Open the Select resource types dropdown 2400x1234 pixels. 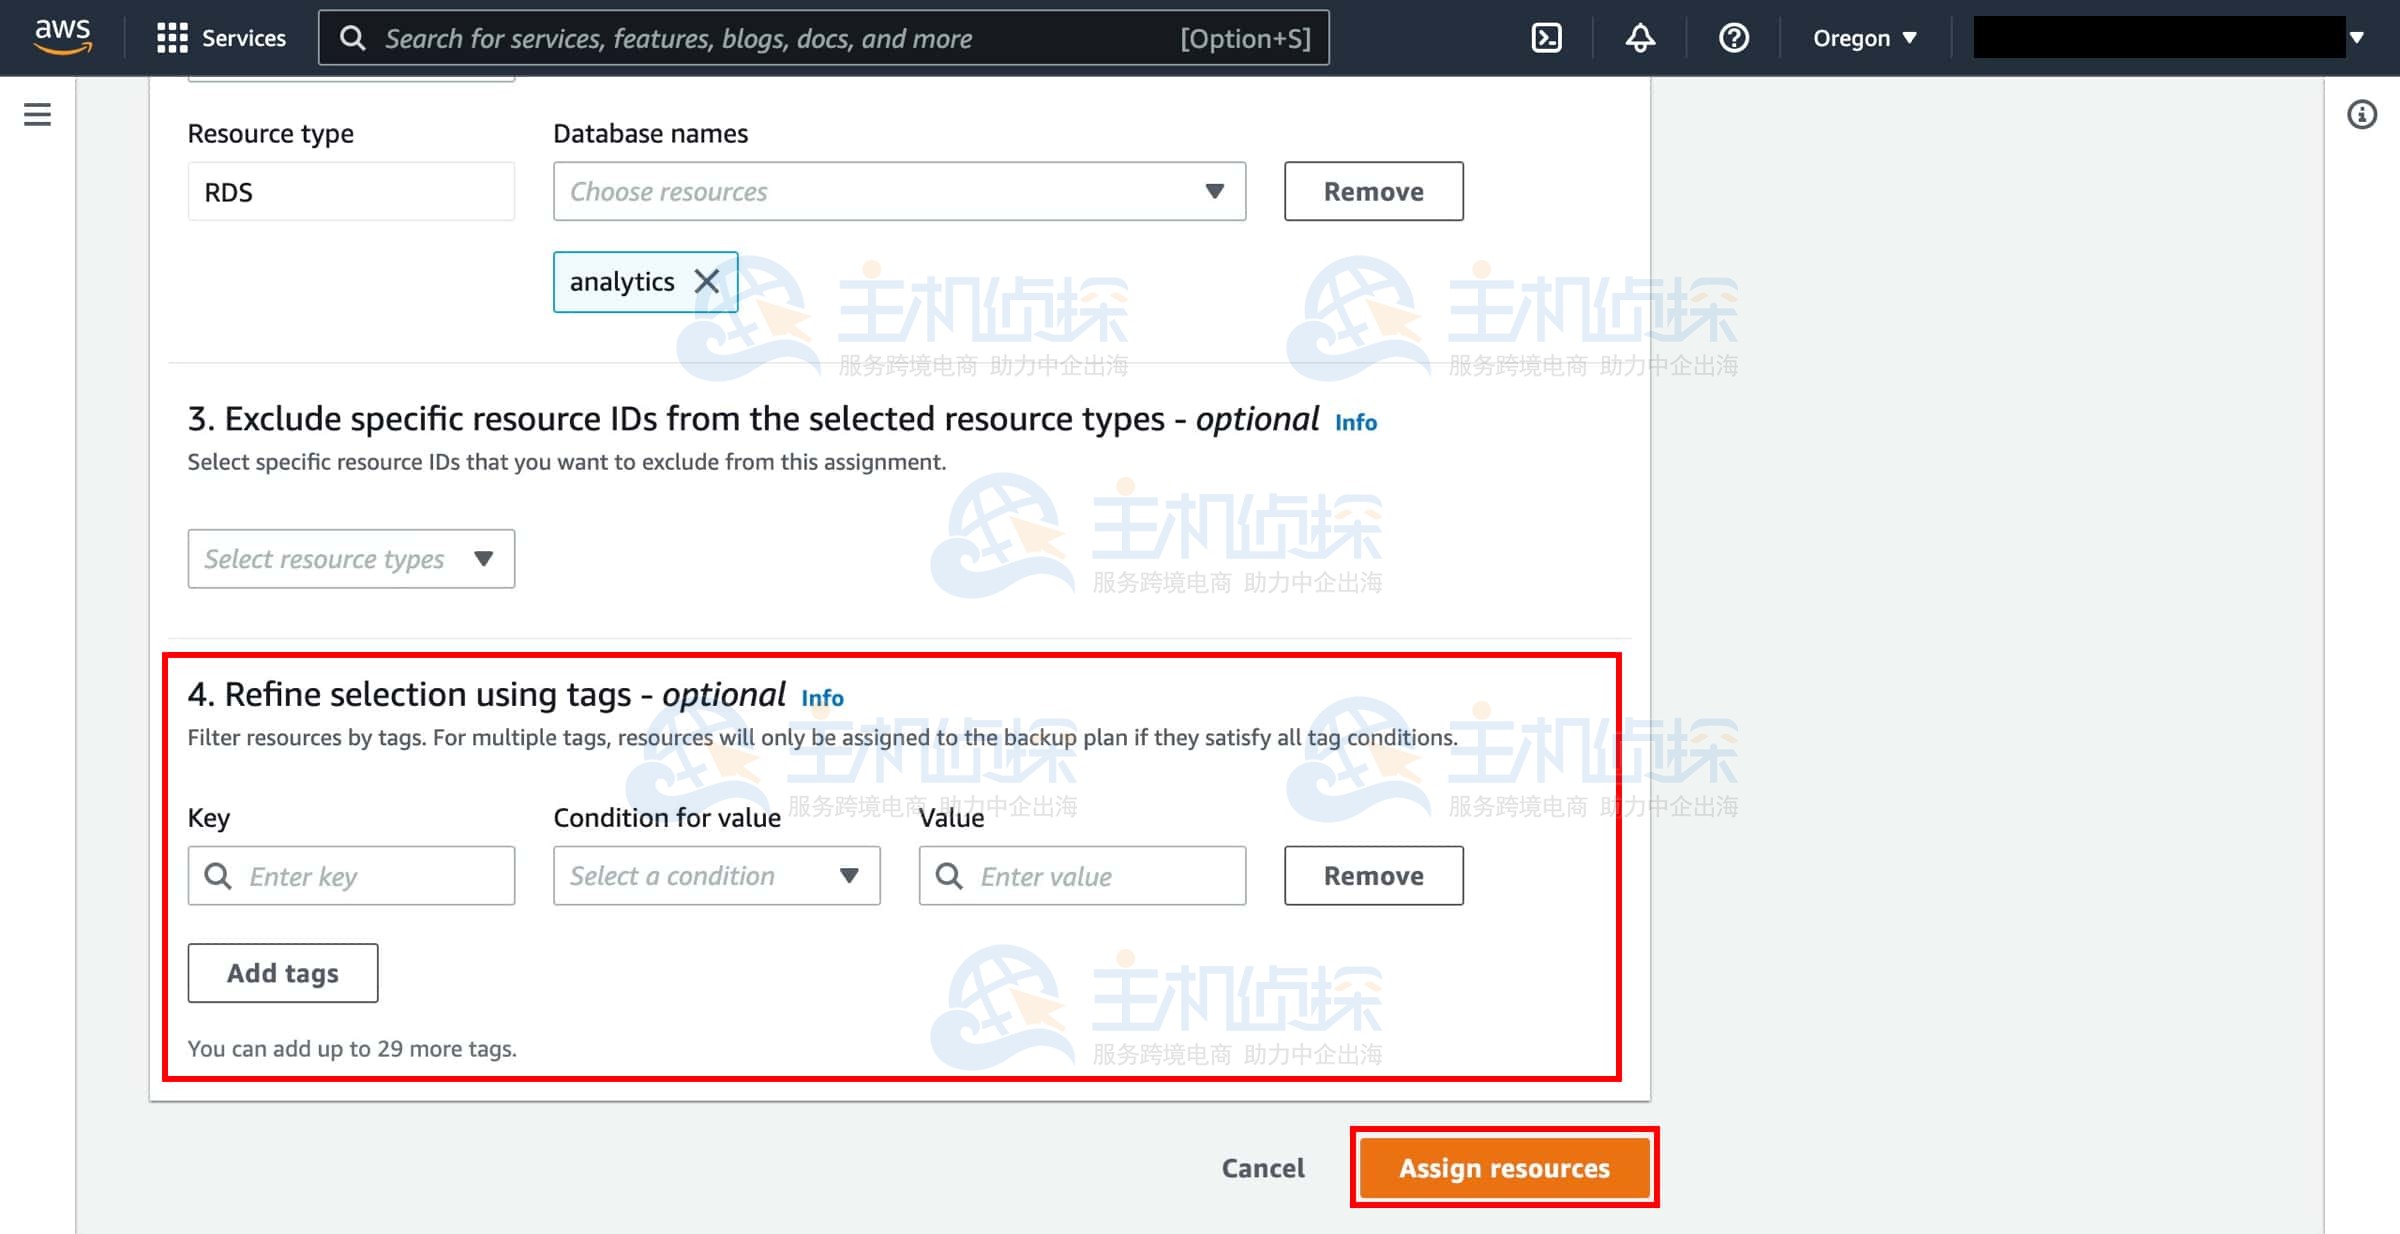point(351,558)
